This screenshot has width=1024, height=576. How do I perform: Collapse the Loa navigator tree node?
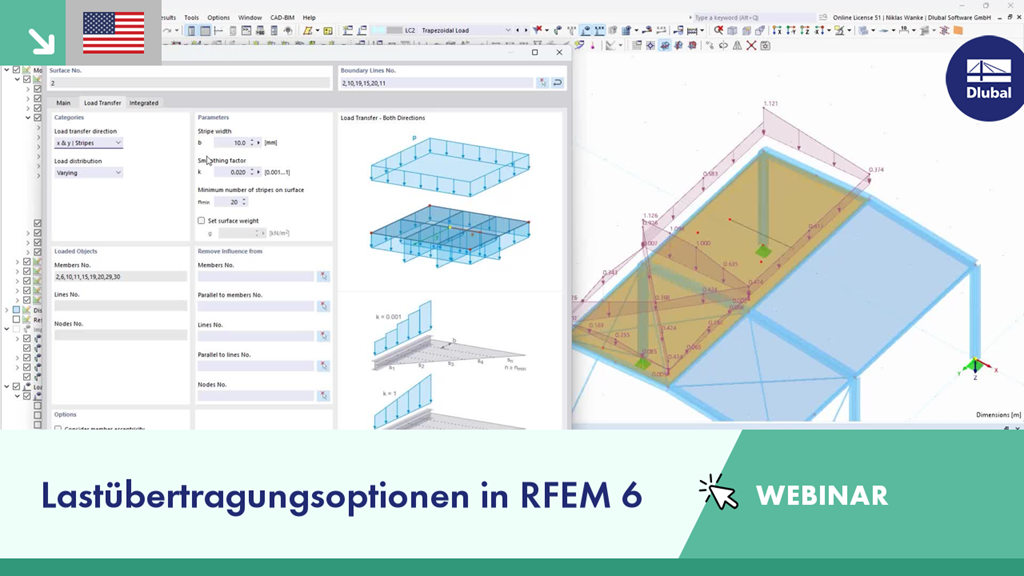[x=7, y=387]
